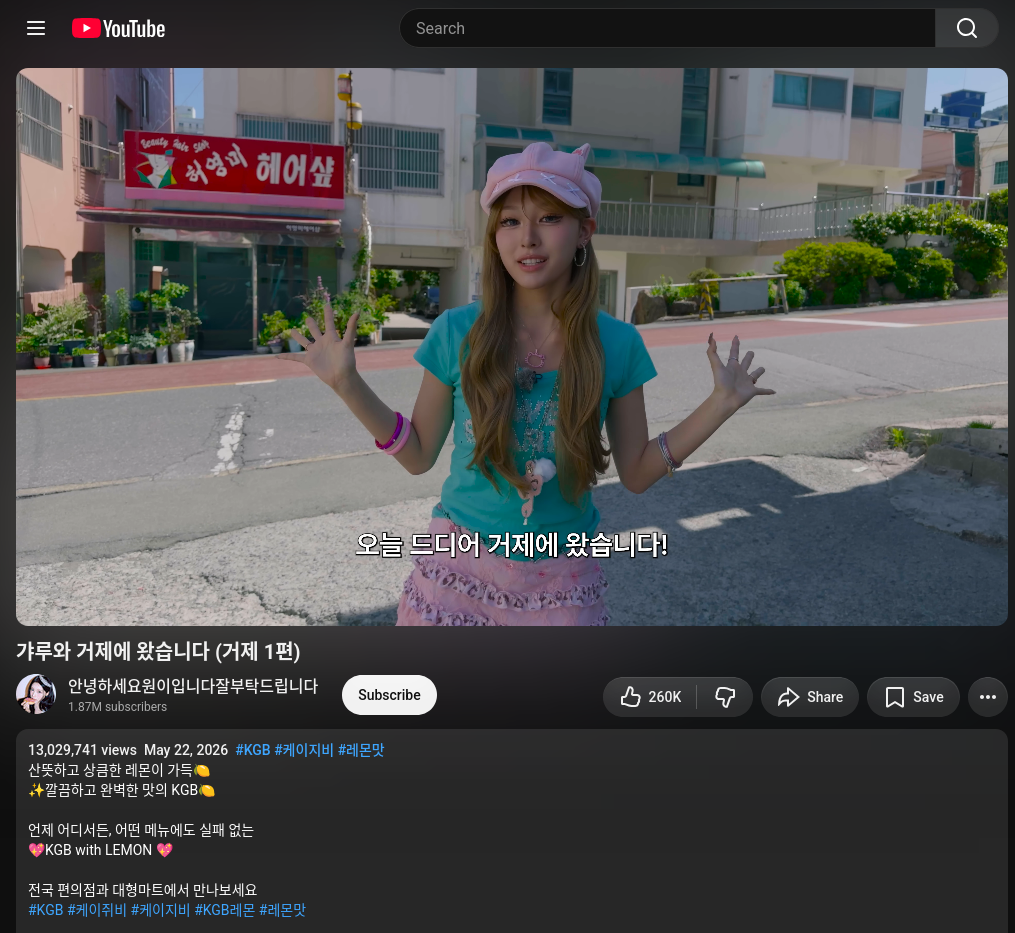This screenshot has height=933, width=1015.
Task: Open the Share dialog
Action: 810,697
